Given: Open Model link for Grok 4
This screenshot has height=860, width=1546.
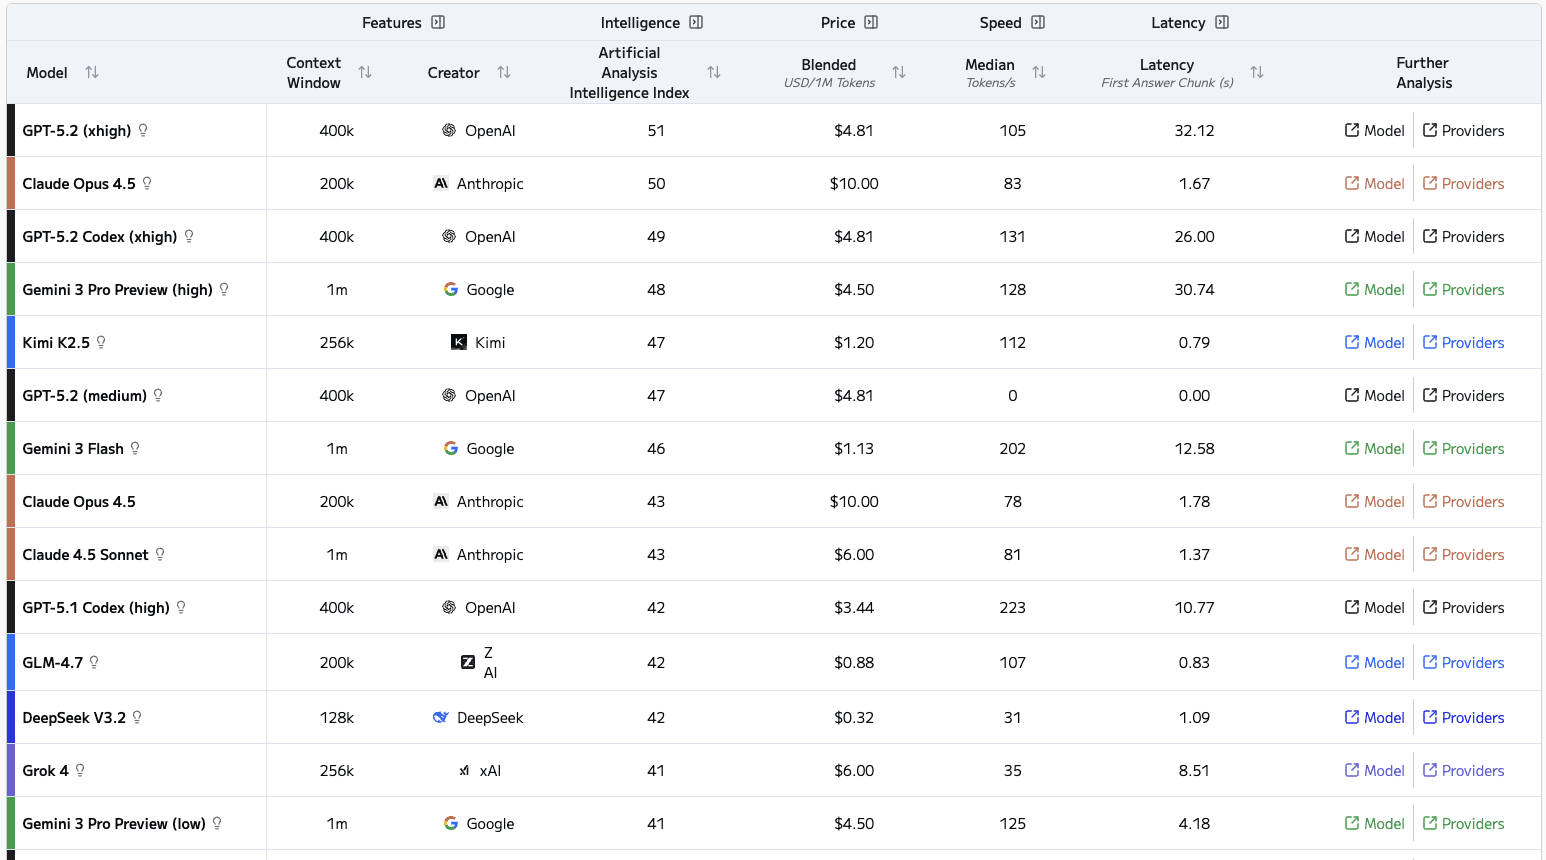Looking at the screenshot, I should [1374, 770].
